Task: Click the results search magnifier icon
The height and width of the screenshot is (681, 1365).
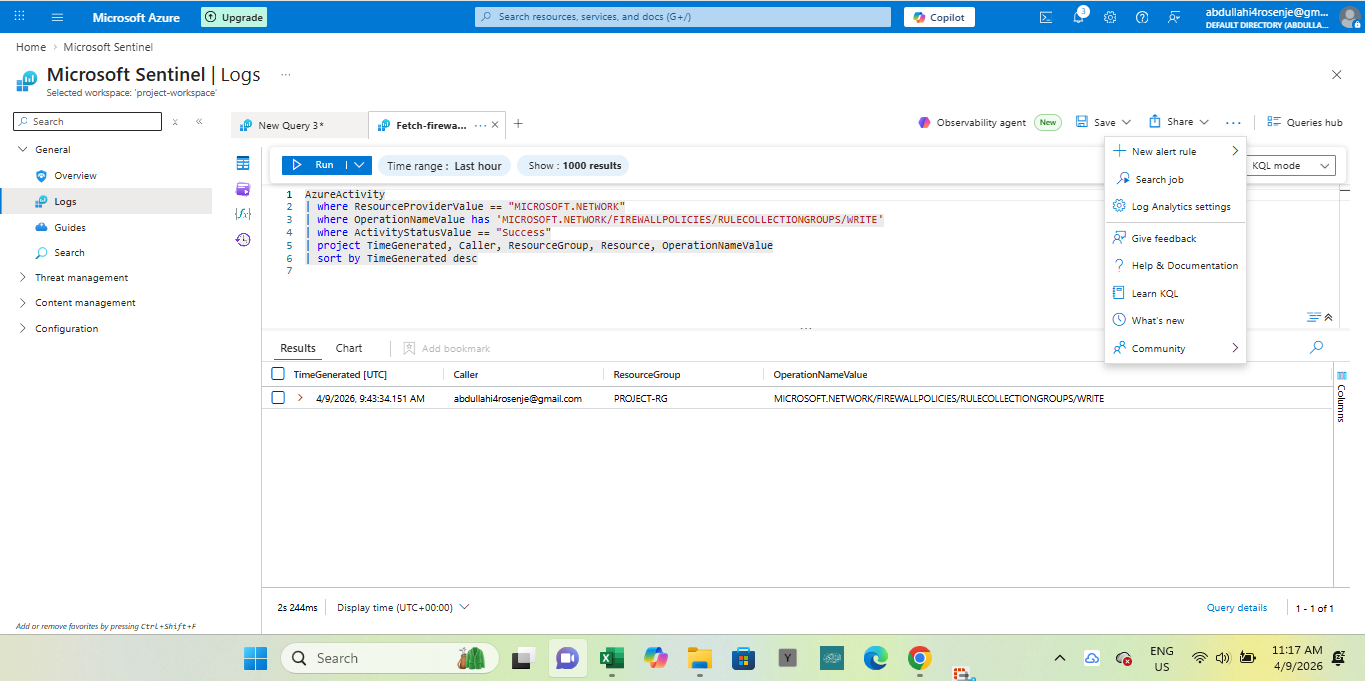Action: pos(1316,347)
